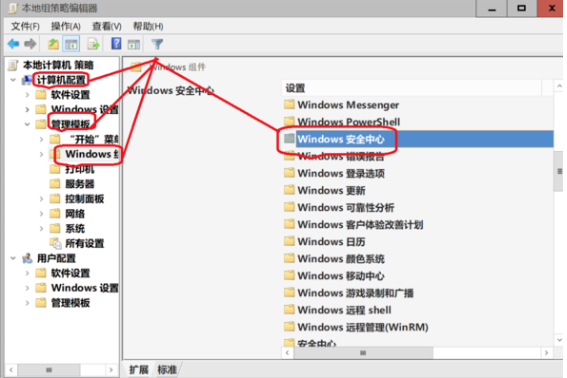Click the Filter funnel toolbar icon
The image size is (567, 378).
coord(157,44)
